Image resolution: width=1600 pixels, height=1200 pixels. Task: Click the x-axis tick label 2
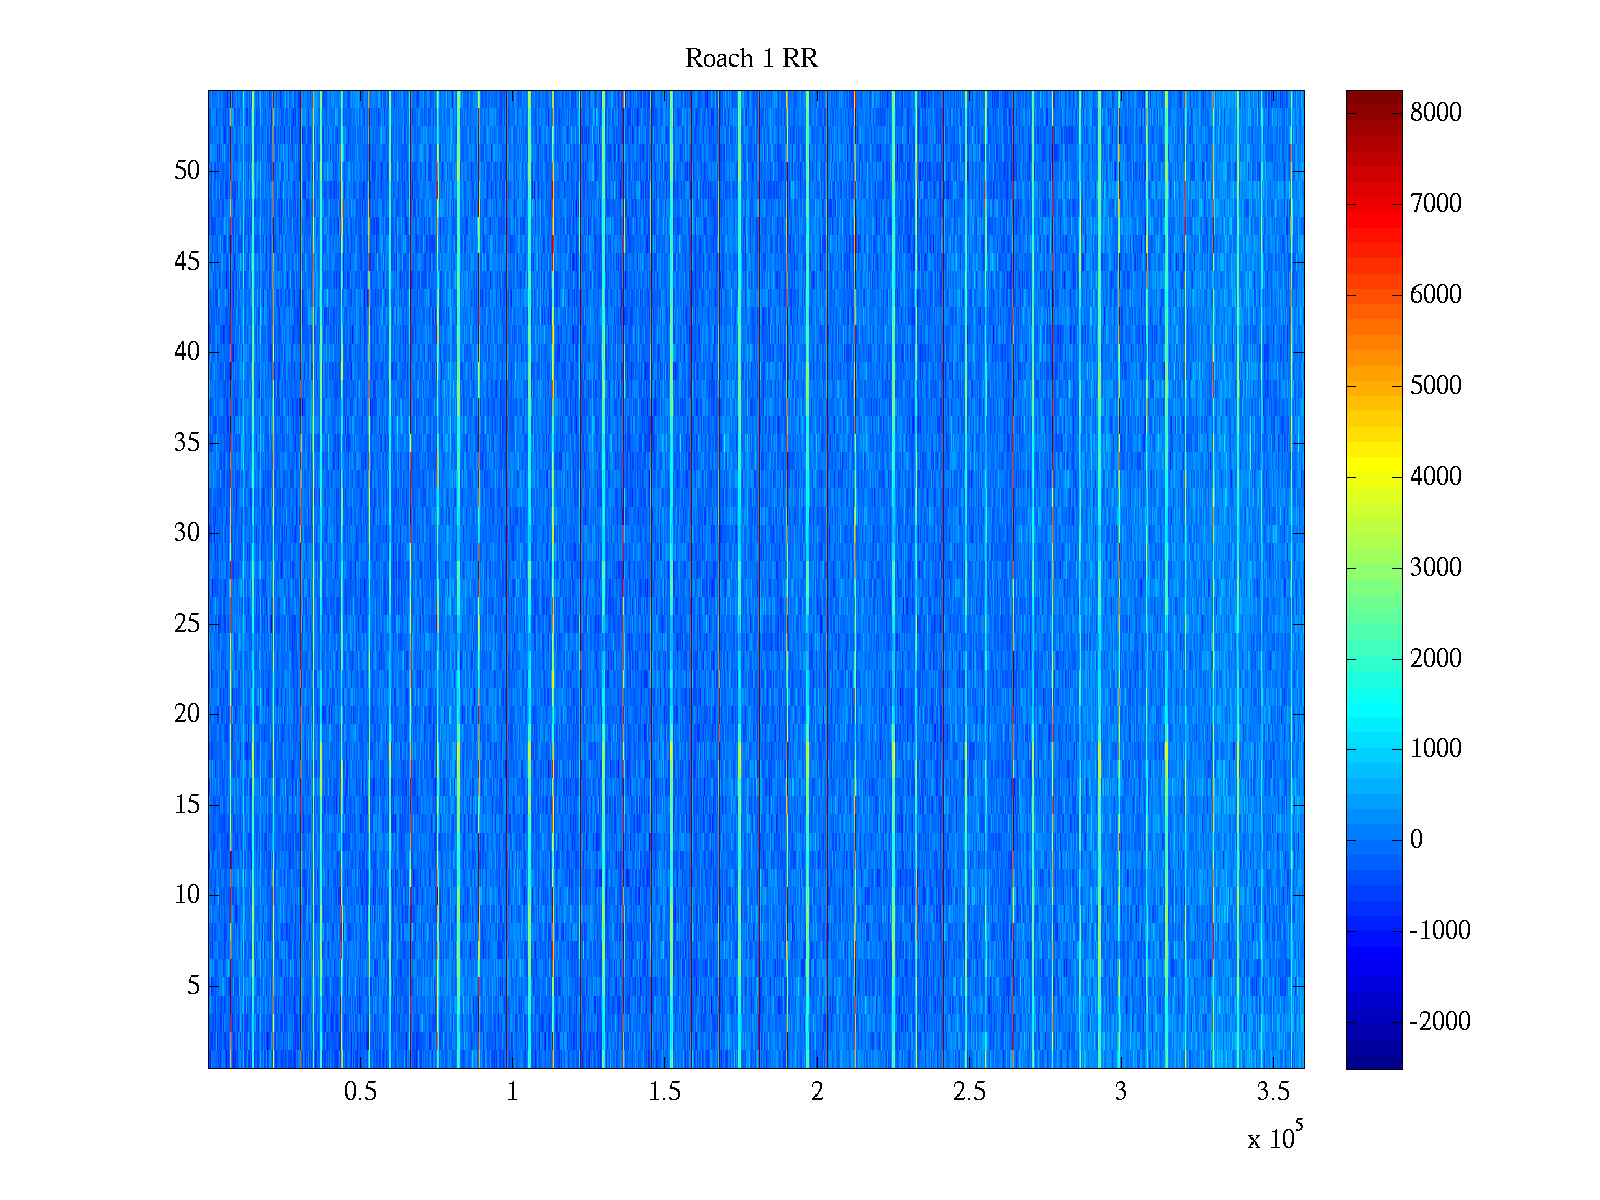817,1092
